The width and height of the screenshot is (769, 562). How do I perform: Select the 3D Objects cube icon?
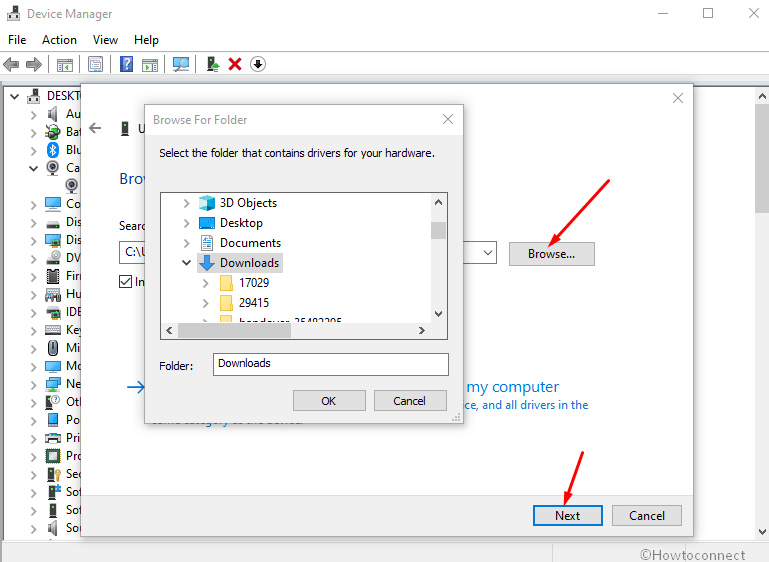(x=207, y=203)
